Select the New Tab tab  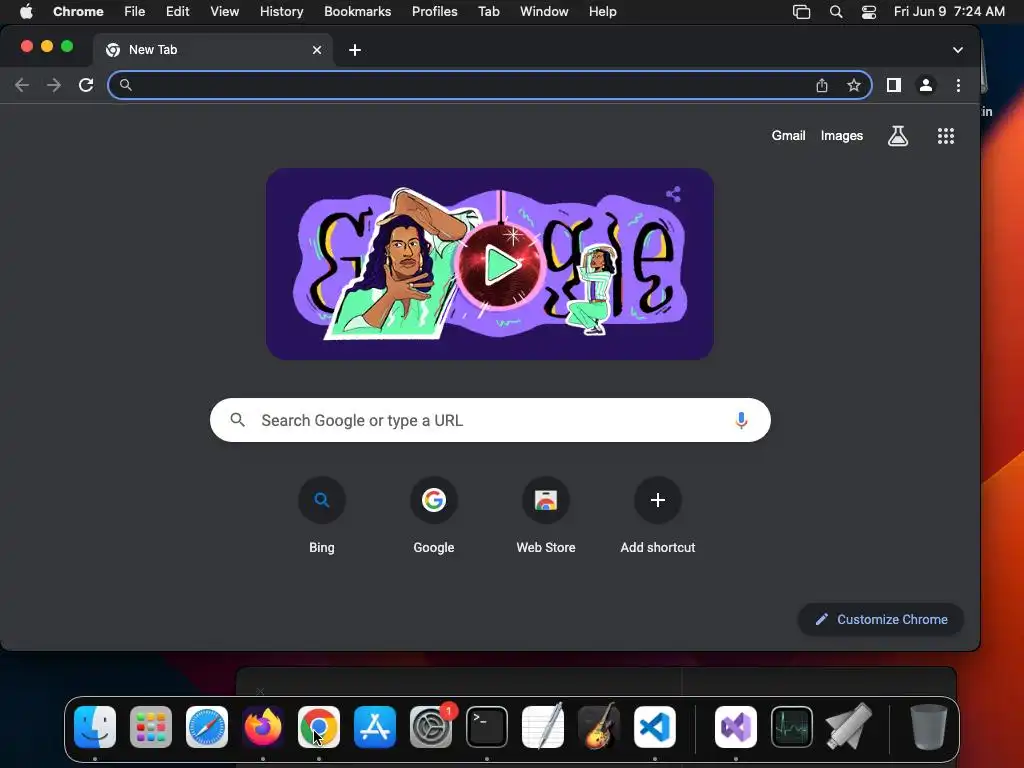click(x=212, y=50)
